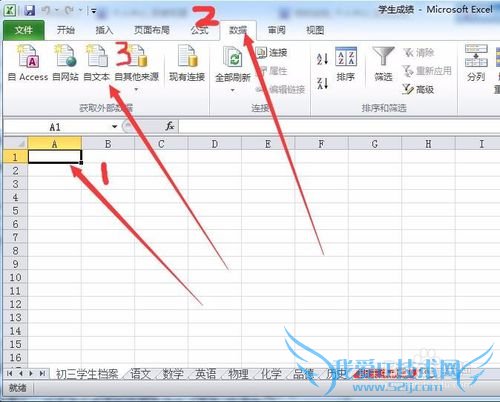The width and height of the screenshot is (500, 402).
Task: Go to next sheet navigation arrow
Action: pos(31,373)
